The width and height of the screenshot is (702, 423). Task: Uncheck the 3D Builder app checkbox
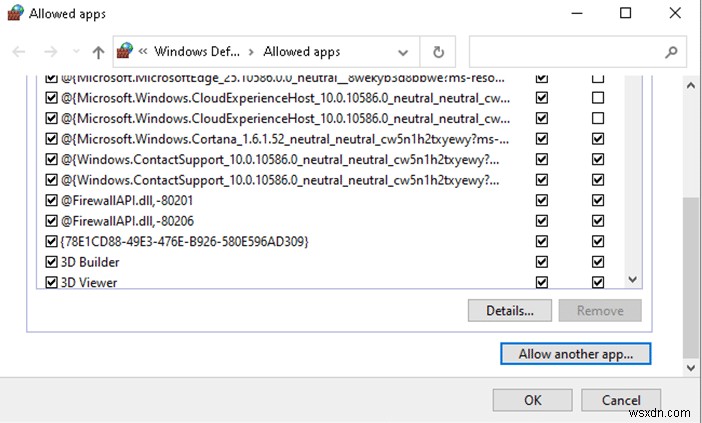click(52, 262)
